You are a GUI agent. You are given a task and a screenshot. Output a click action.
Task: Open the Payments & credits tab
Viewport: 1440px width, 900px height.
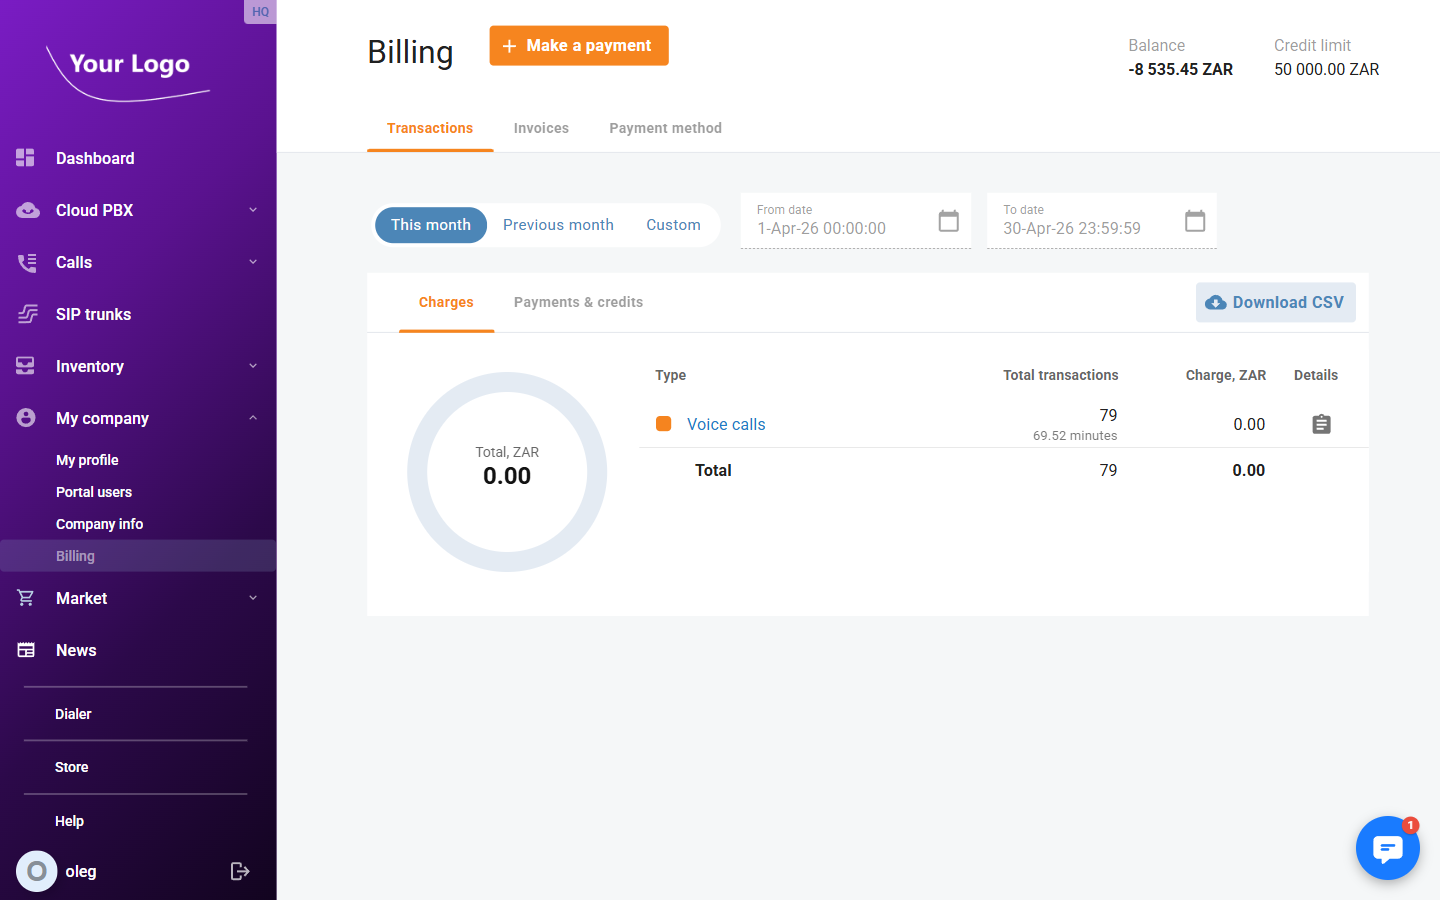click(x=578, y=302)
